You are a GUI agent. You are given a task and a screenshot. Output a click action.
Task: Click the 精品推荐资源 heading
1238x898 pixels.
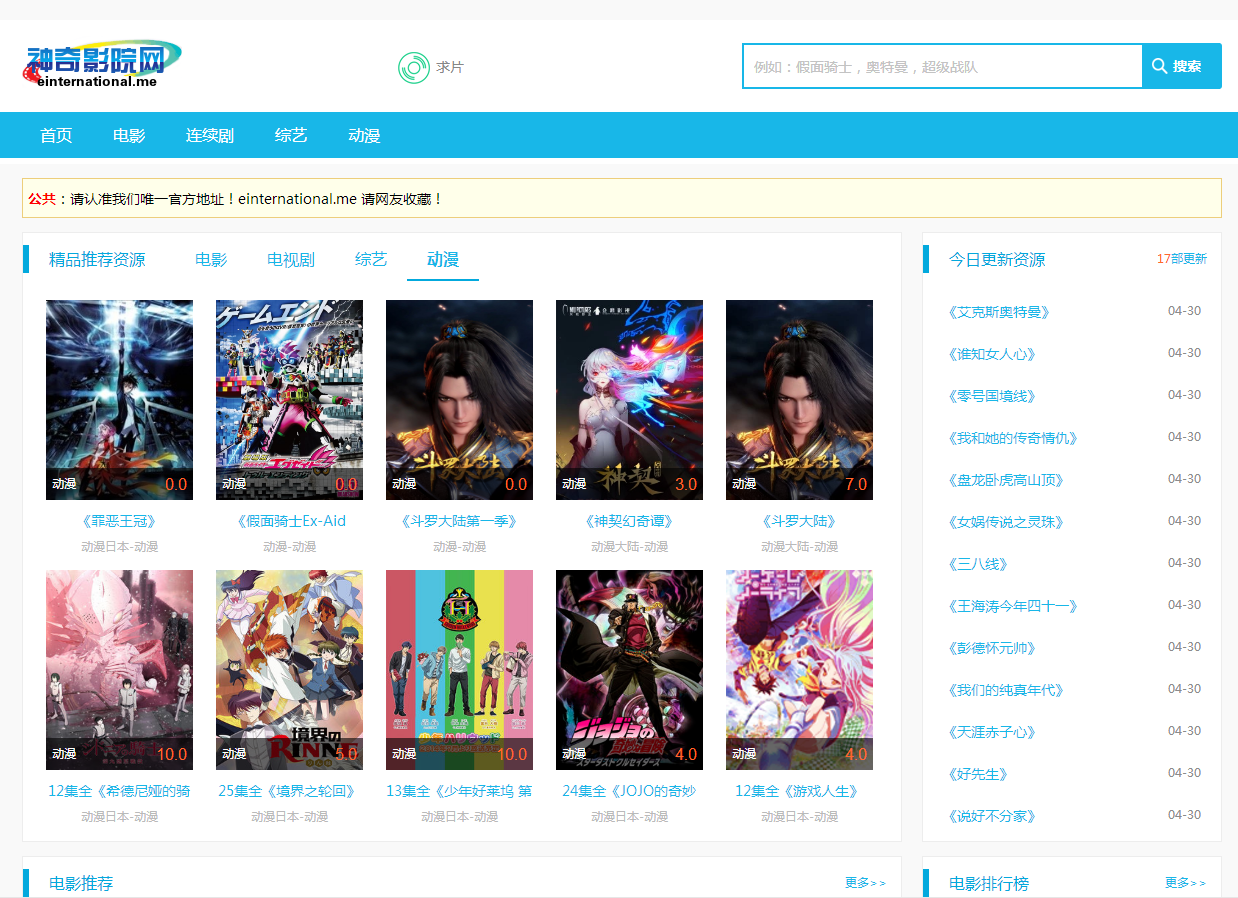pyautogui.click(x=97, y=260)
